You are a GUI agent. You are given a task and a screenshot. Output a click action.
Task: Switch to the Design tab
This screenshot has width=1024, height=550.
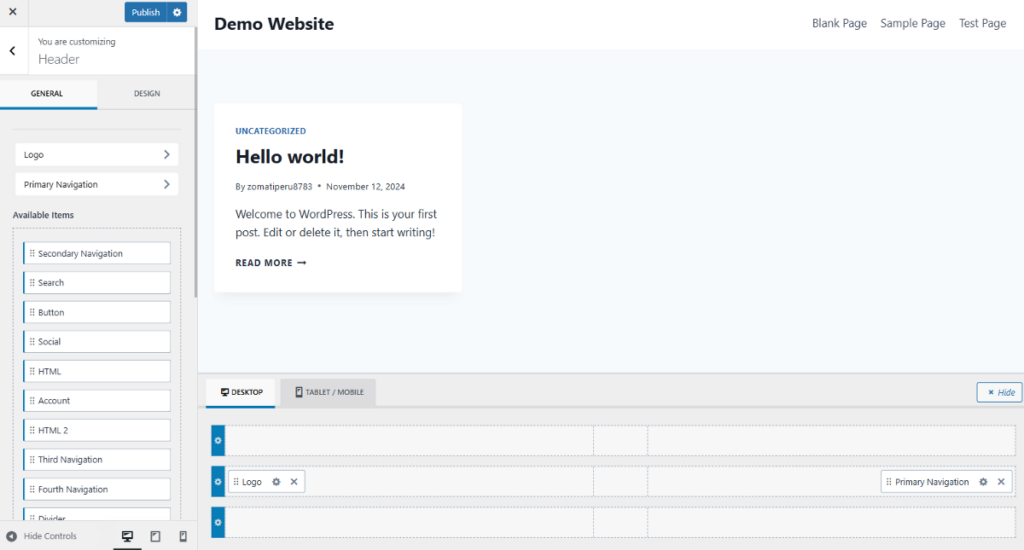147,93
